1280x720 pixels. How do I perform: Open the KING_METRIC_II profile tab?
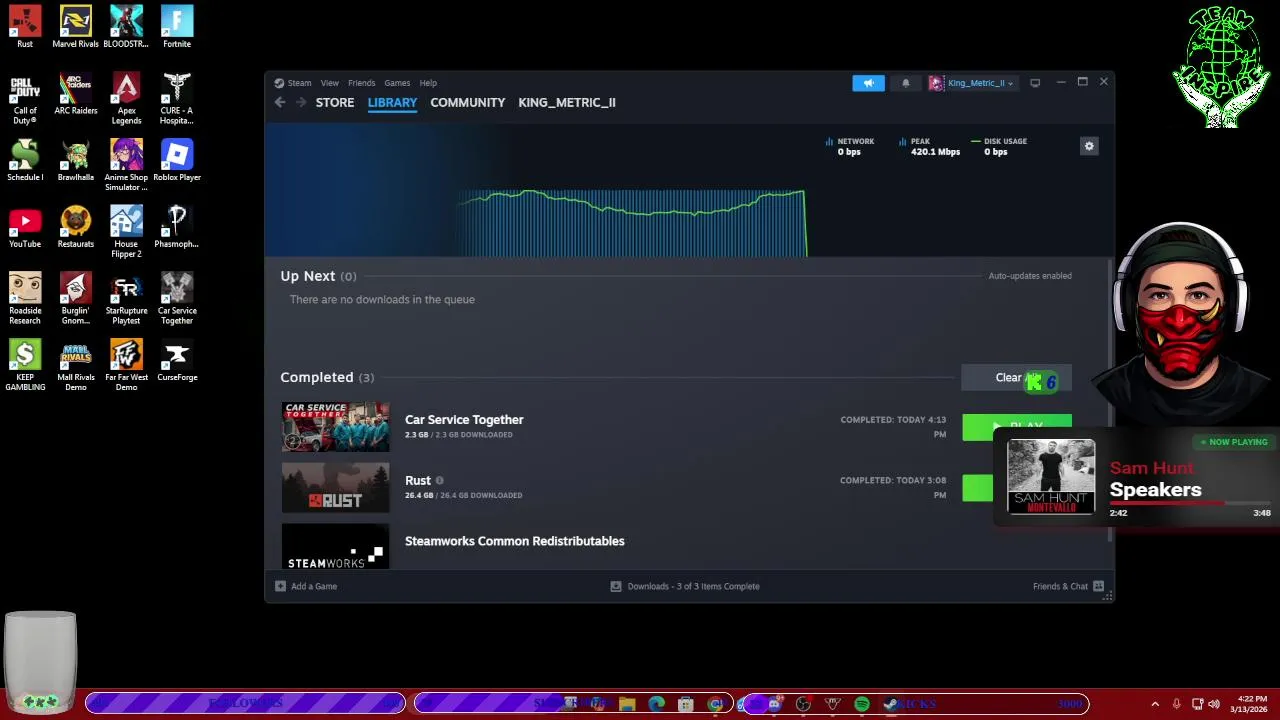click(x=567, y=102)
